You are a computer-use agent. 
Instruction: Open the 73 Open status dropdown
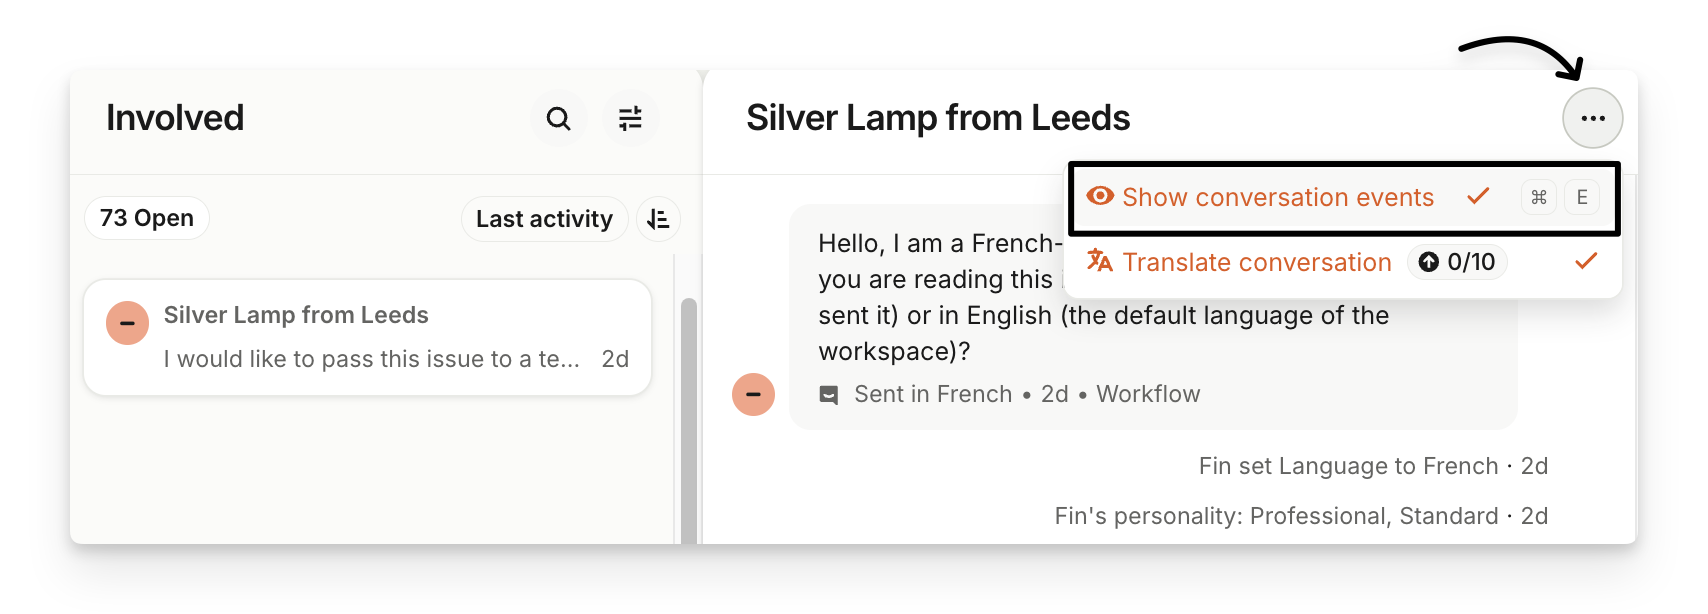pos(147,218)
